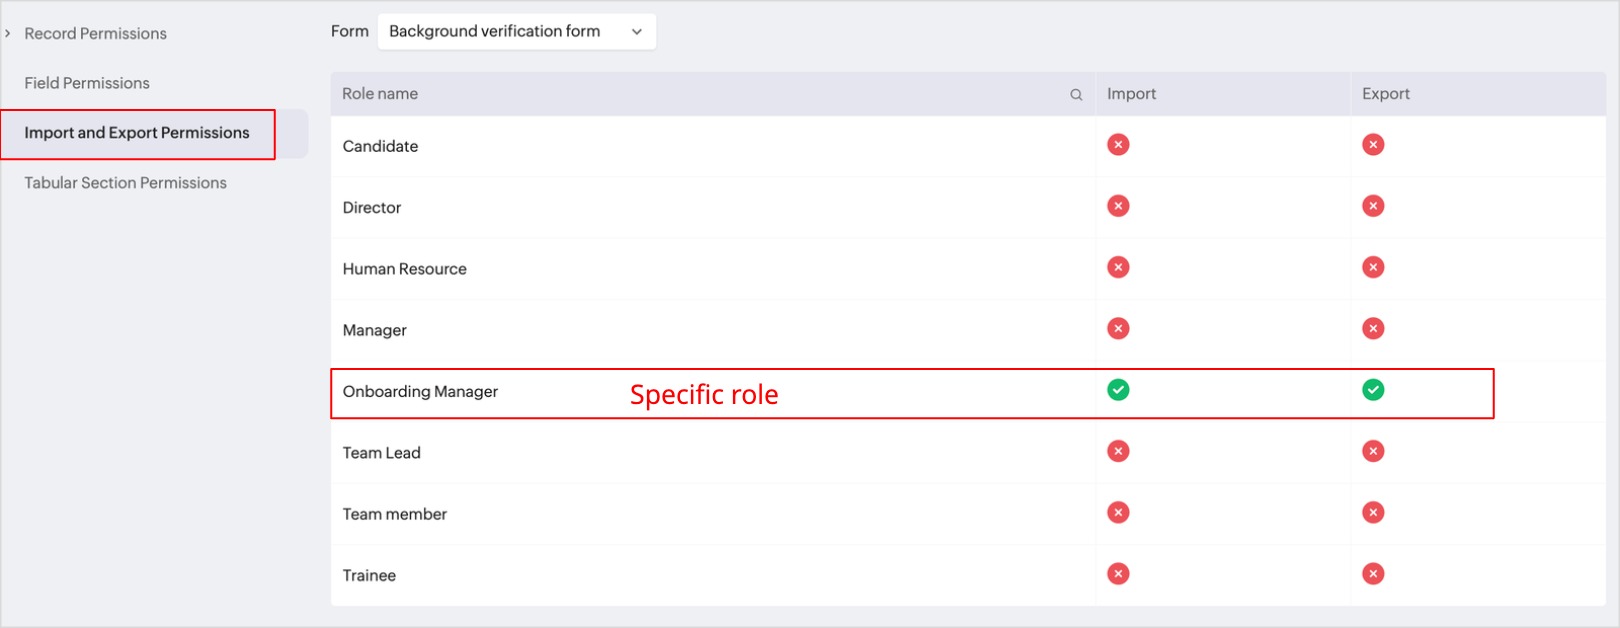
Task: Go to Tabular Section Permissions
Action: (x=125, y=183)
